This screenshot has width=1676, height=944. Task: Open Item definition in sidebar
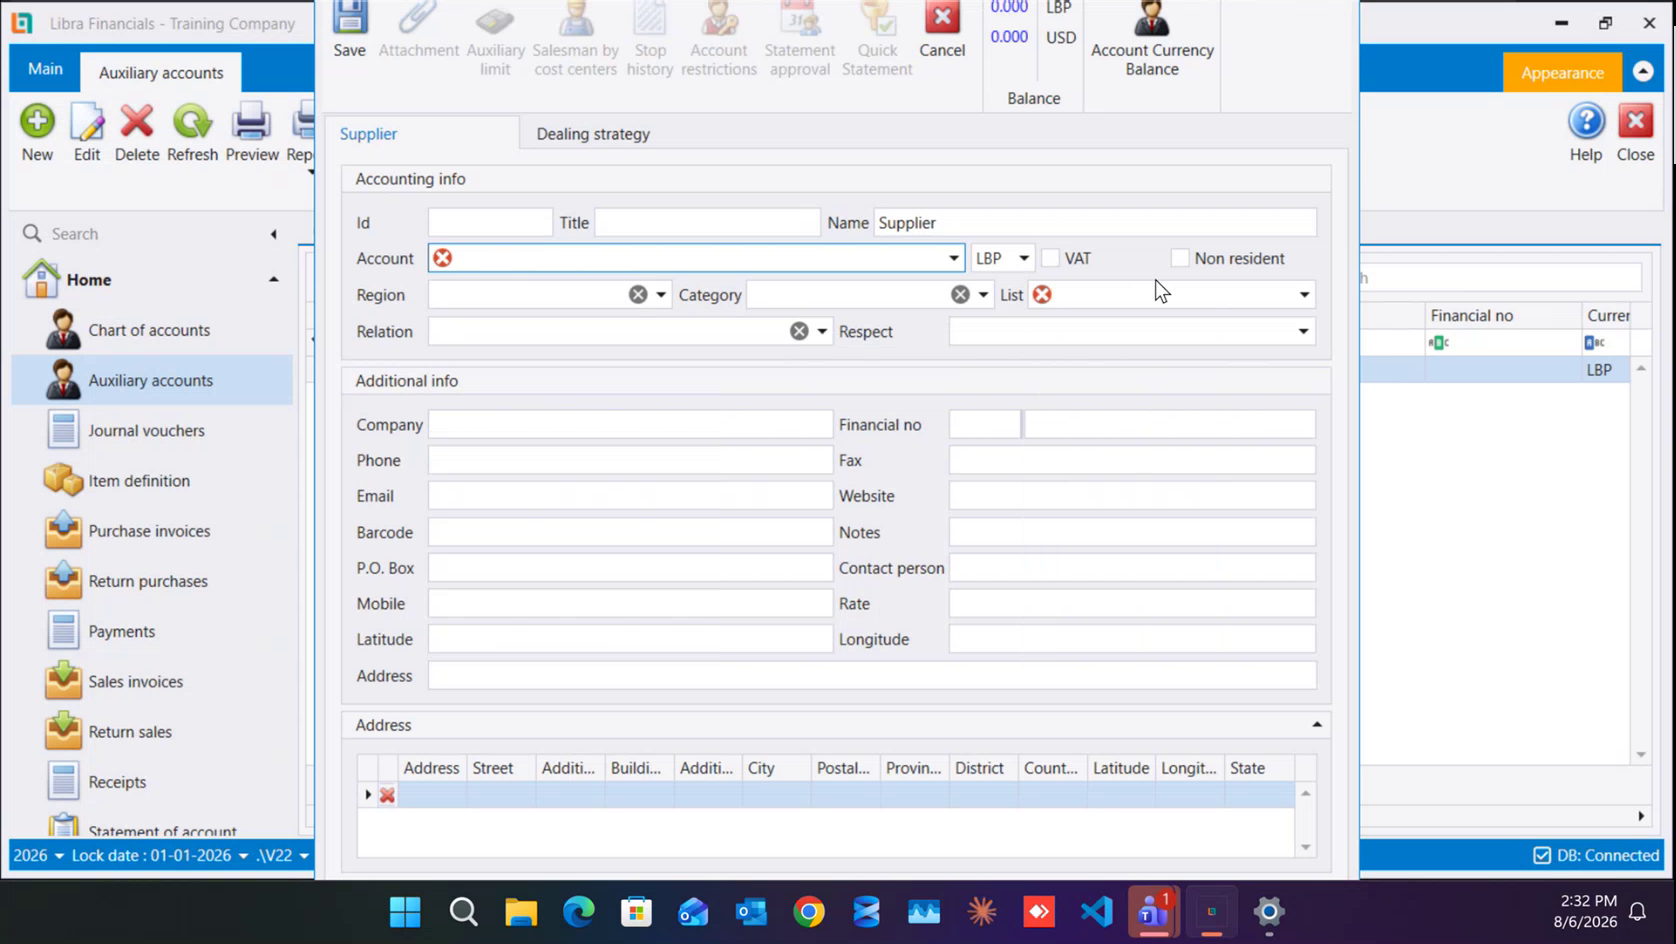(152, 481)
